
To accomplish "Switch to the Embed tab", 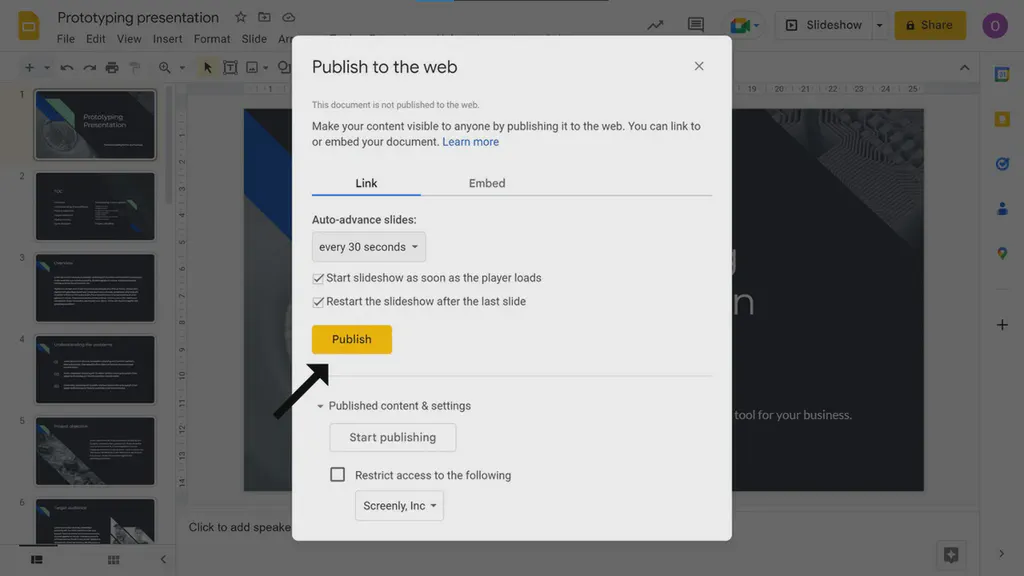I will coord(487,183).
